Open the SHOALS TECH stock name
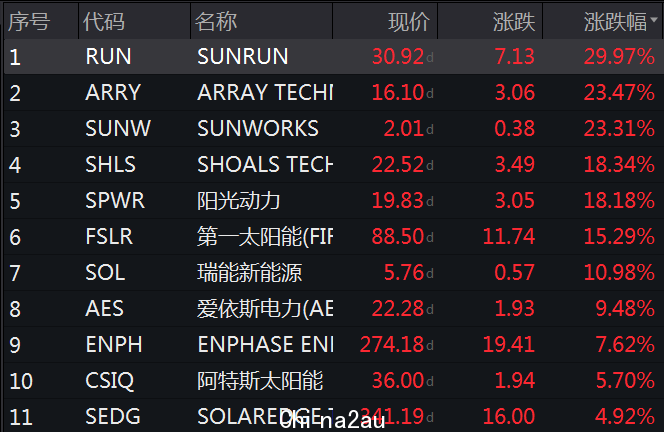664x432 pixels. 265,164
